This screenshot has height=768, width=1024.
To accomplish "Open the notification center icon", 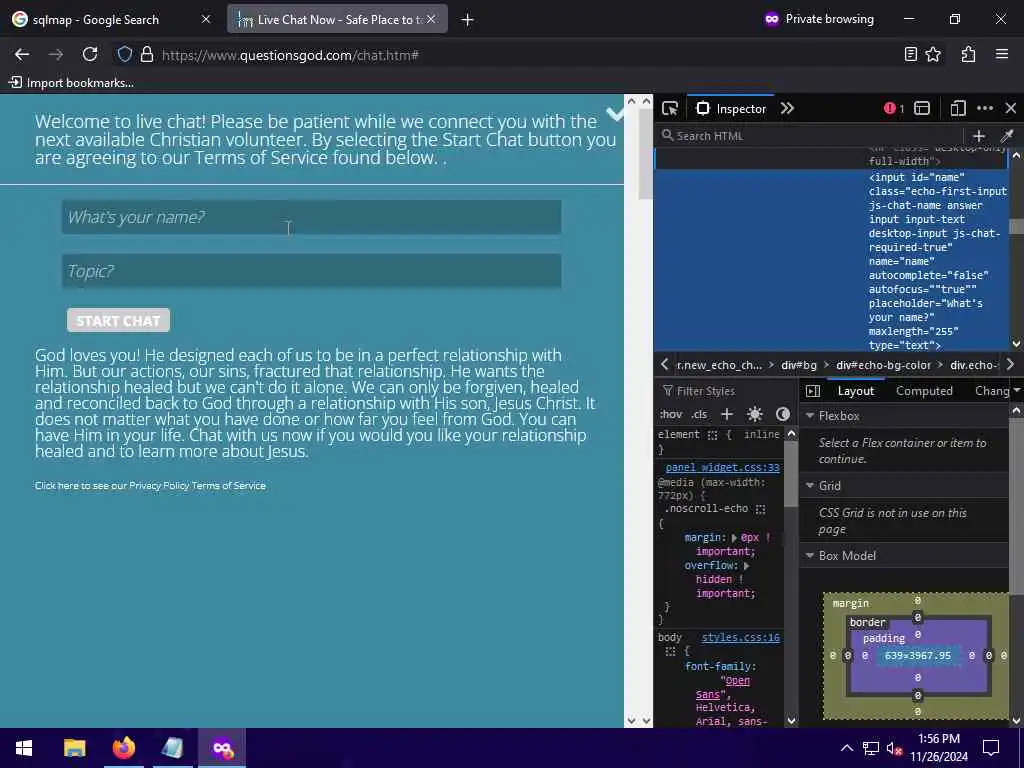I will point(991,748).
